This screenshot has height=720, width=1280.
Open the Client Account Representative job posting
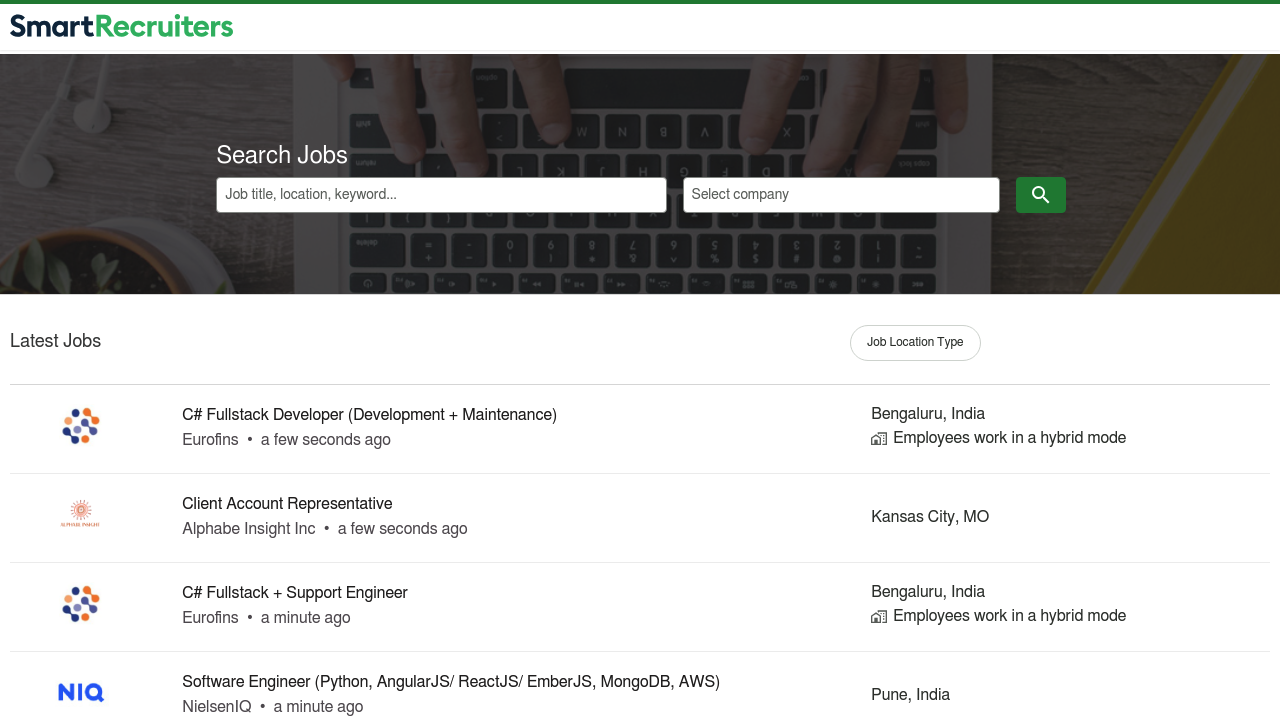click(287, 503)
